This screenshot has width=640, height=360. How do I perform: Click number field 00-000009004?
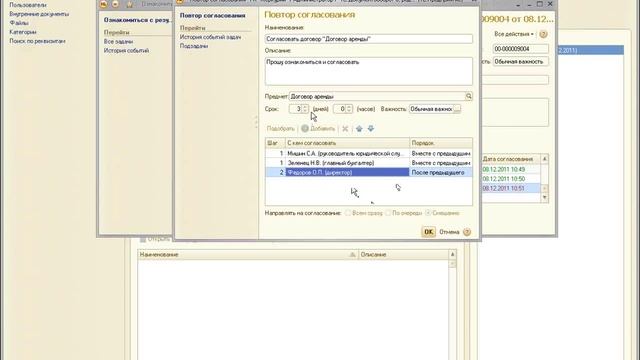coord(520,49)
